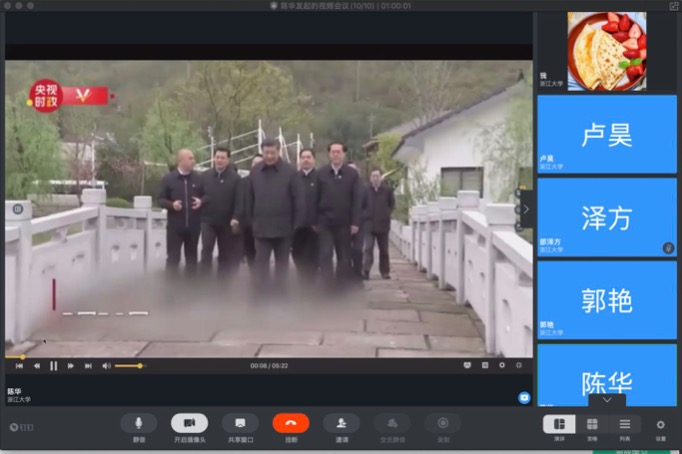Switch to the 列表 list layout view
This screenshot has height=454, width=682.
point(625,424)
